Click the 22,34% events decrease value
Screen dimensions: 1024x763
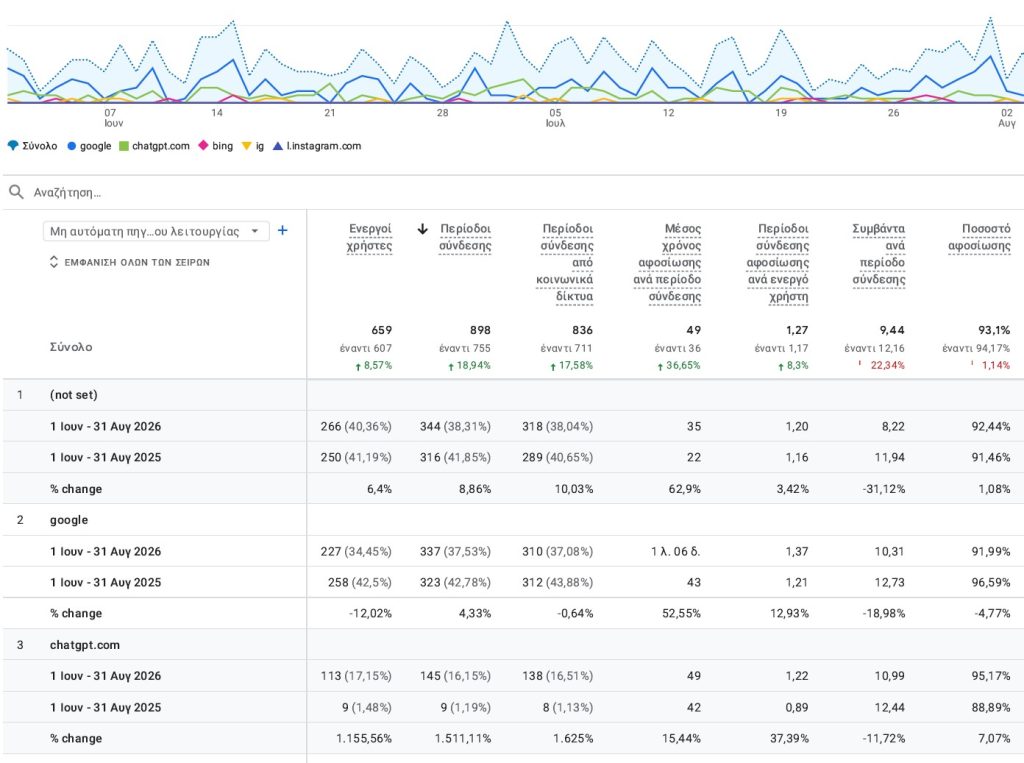pos(888,365)
